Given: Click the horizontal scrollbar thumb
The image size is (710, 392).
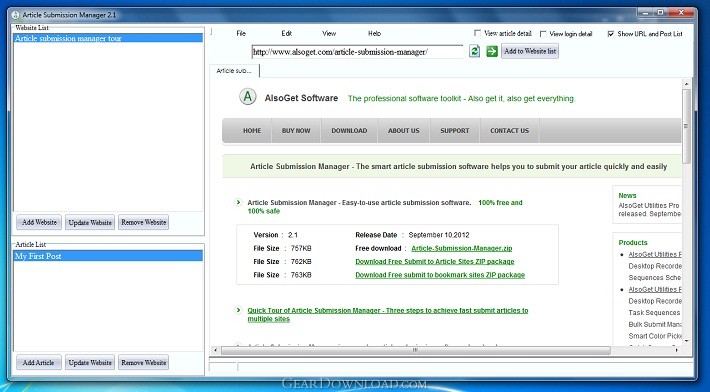Looking at the screenshot, I should click(415, 350).
